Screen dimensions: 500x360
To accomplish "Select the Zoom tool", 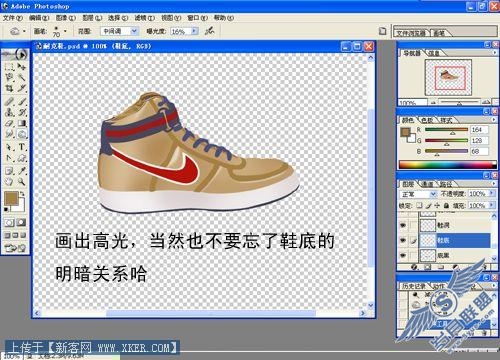I will pos(22,182).
